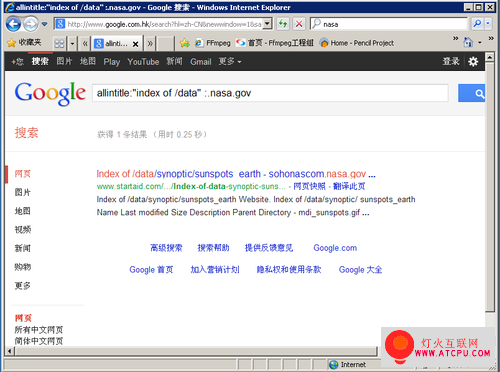The image size is (500, 372).
Task: Select 视频 in the left sidebar
Action: tap(23, 230)
